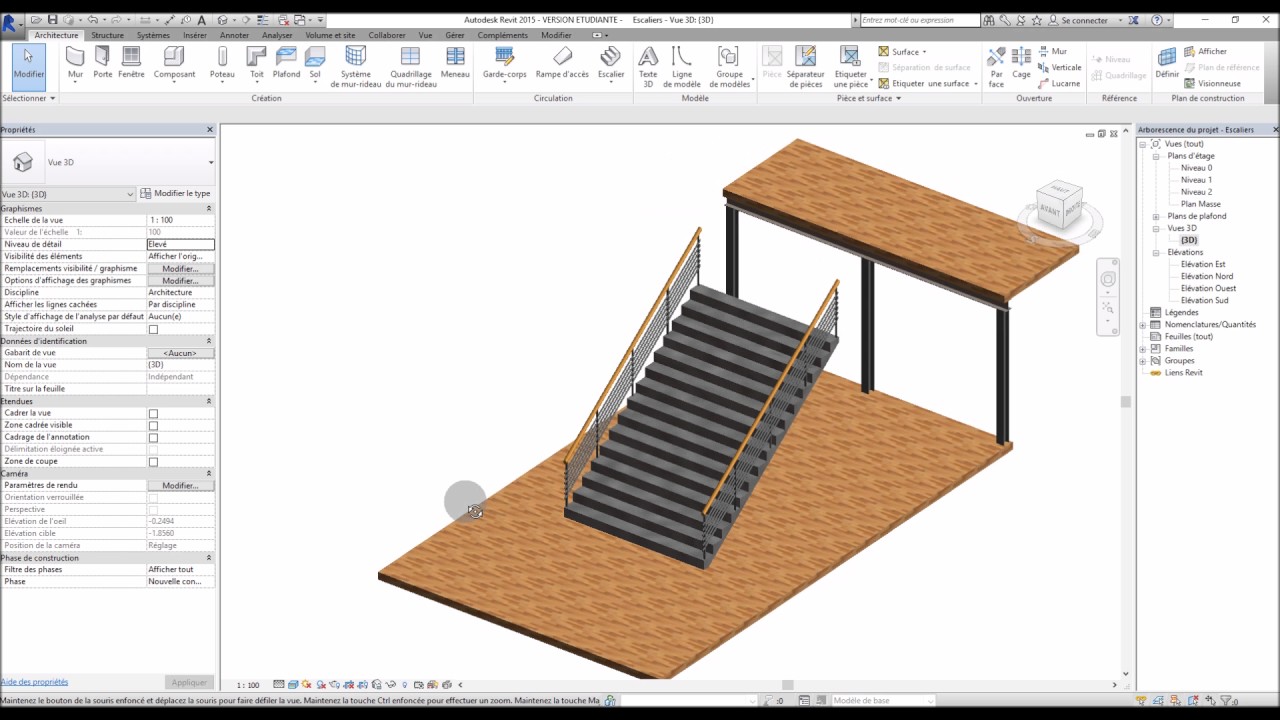The width and height of the screenshot is (1280, 720).
Task: Close the Propriétés panel
Action: 210,130
